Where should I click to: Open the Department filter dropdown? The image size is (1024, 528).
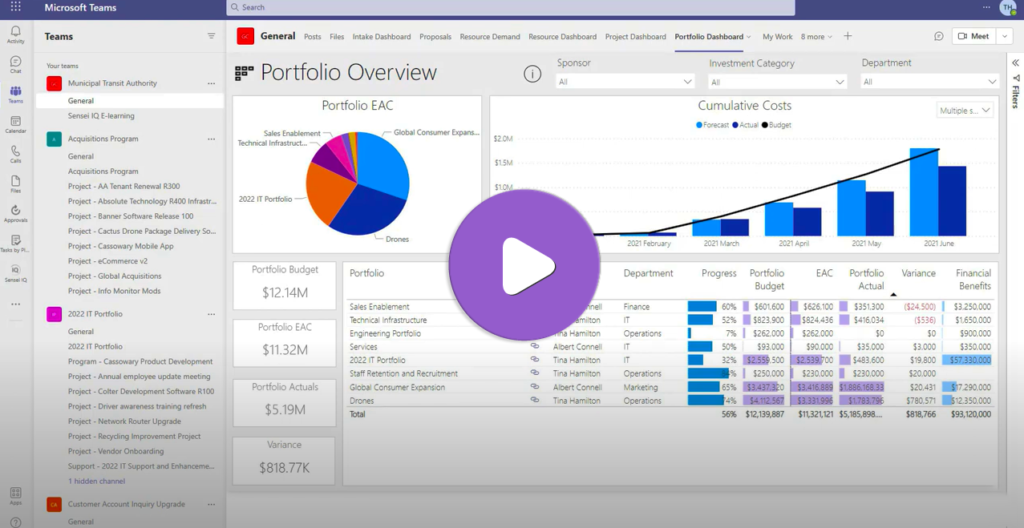930,81
